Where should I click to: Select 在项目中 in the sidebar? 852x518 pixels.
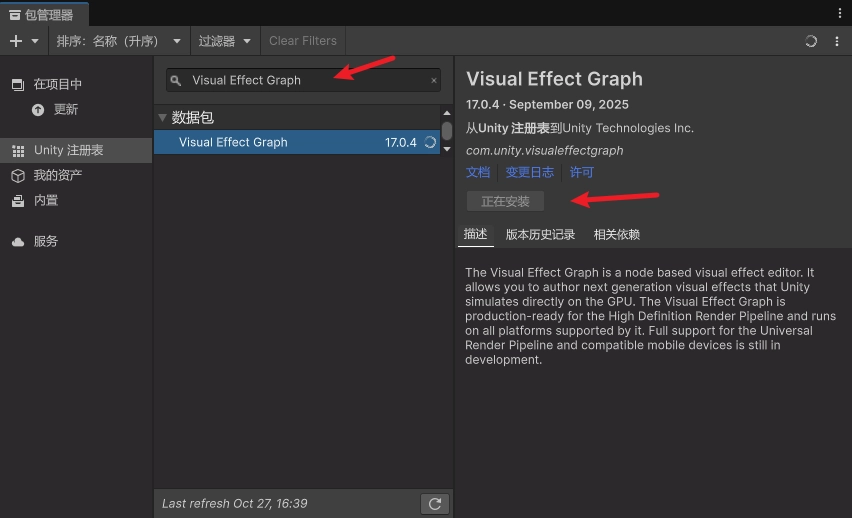[57, 84]
